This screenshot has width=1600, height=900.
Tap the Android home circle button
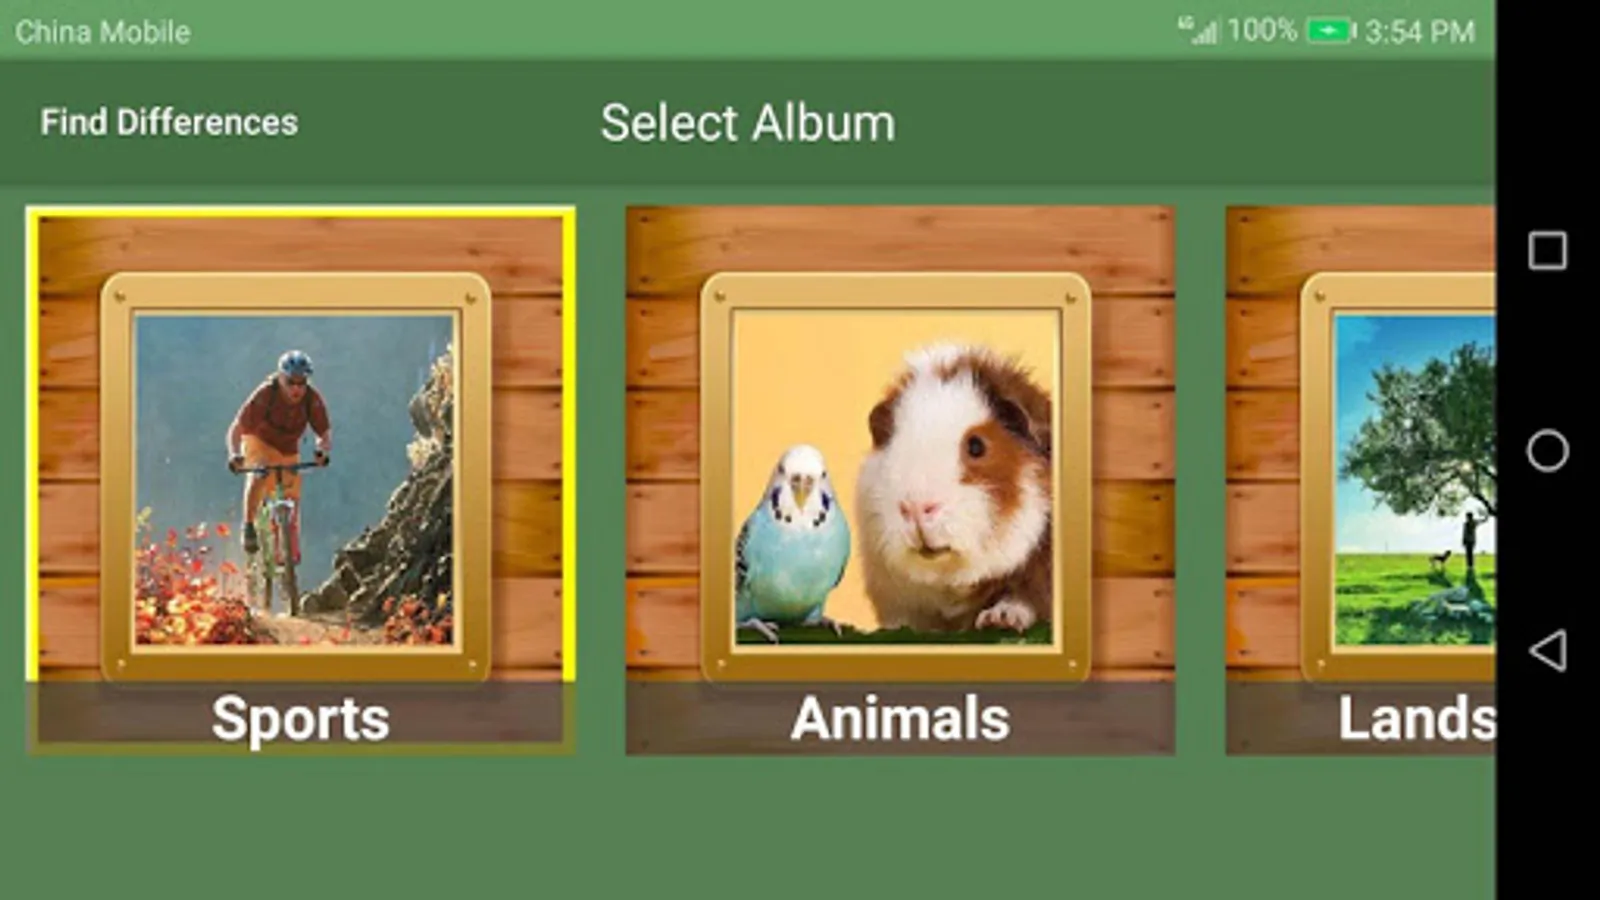click(x=1547, y=450)
